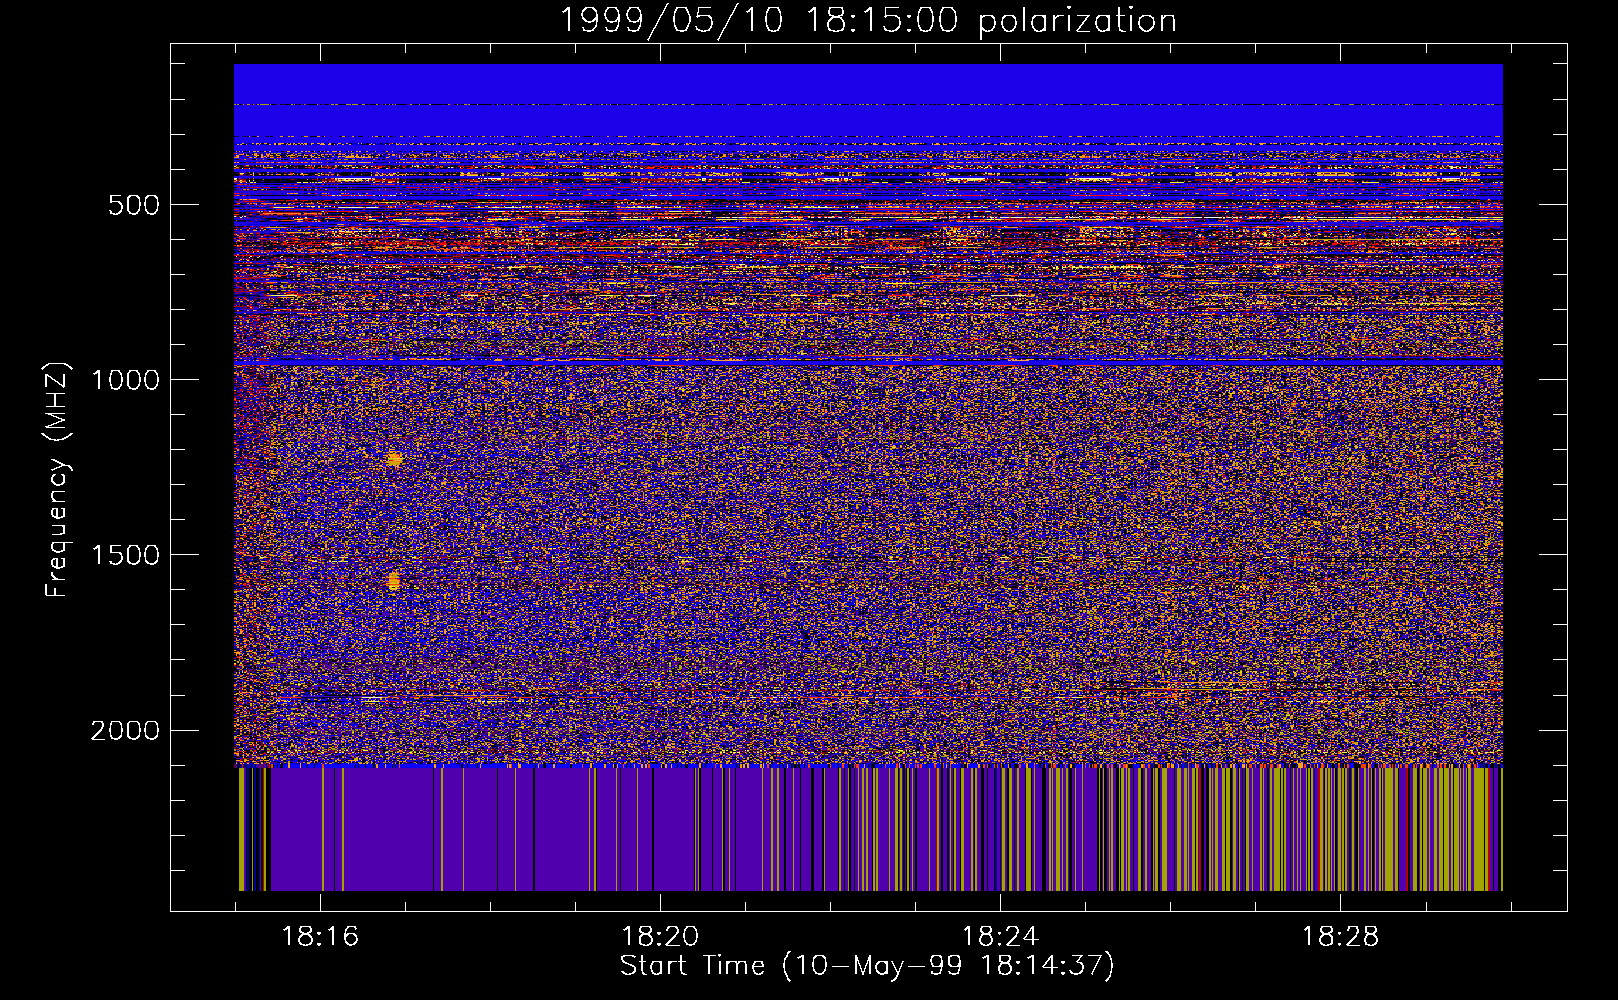The image size is (1618, 1000).
Task: Click the 2000 frequency tick label
Action: [125, 731]
